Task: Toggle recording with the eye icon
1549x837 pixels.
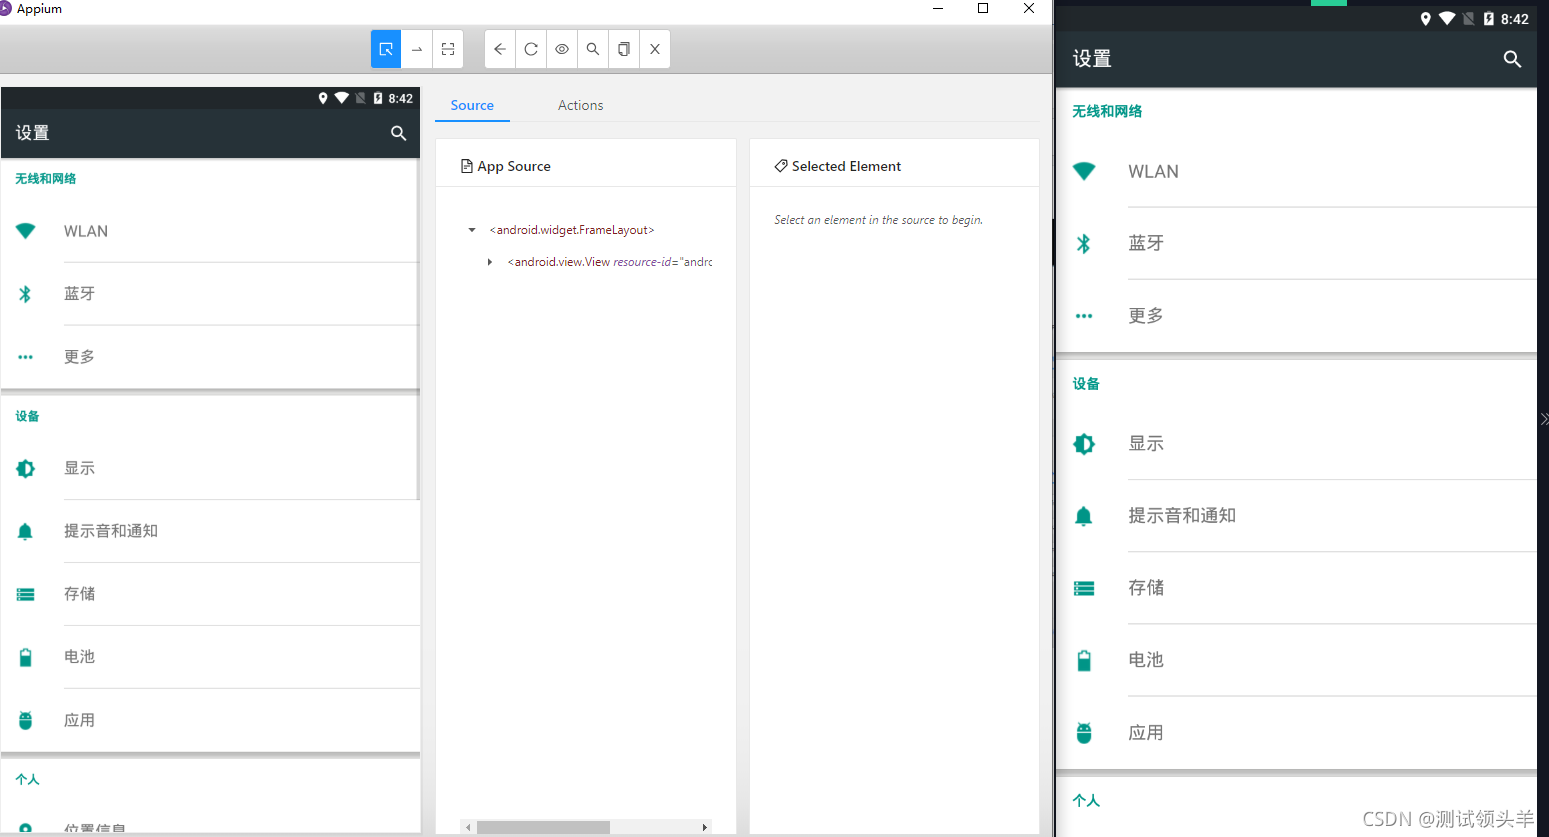Action: pos(562,49)
